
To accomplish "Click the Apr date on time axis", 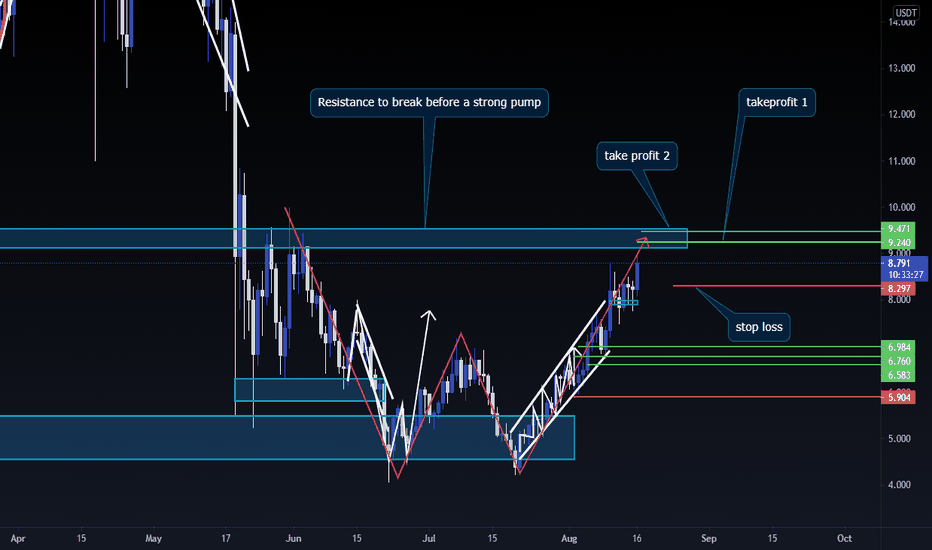I will pos(18,539).
